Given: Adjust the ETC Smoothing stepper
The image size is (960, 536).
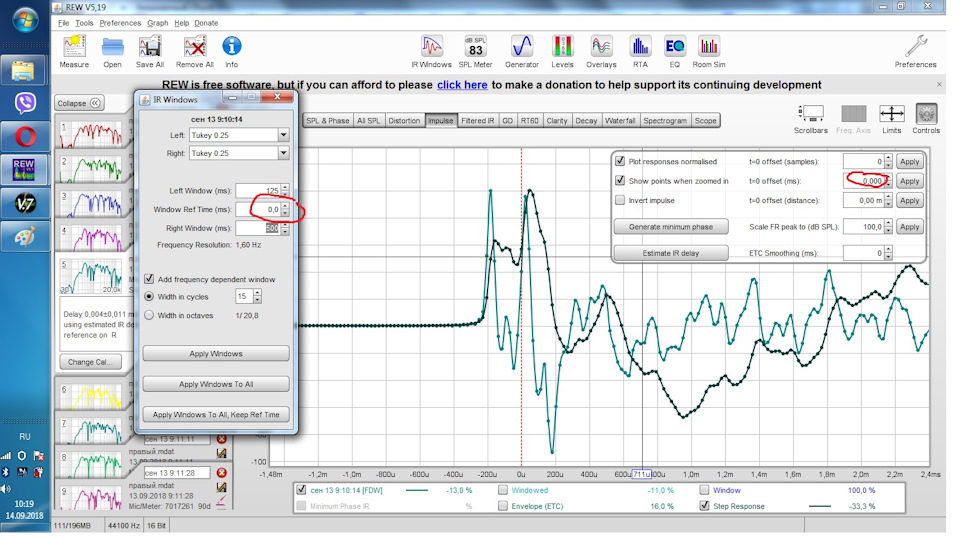Looking at the screenshot, I should (888, 253).
